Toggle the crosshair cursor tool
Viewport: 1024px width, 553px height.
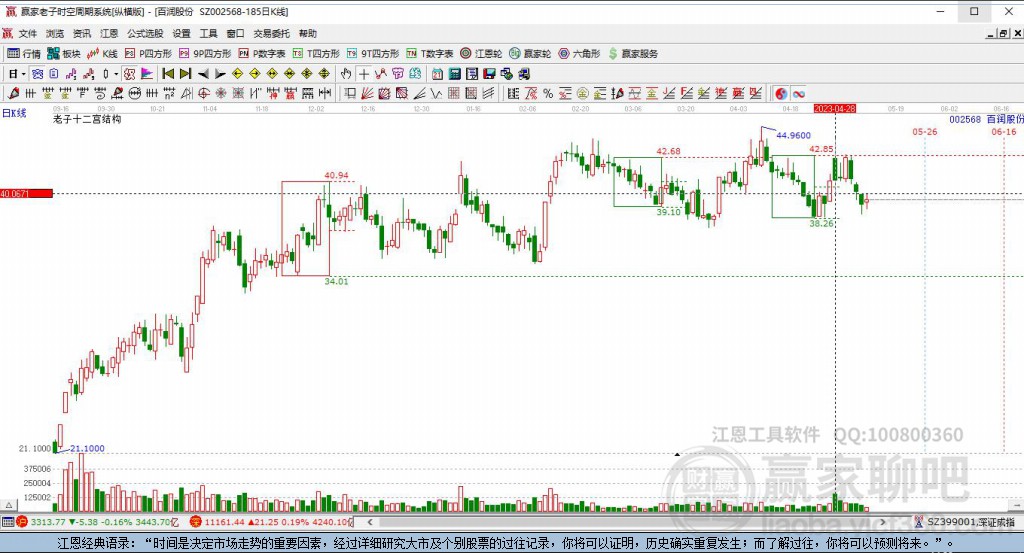click(364, 74)
